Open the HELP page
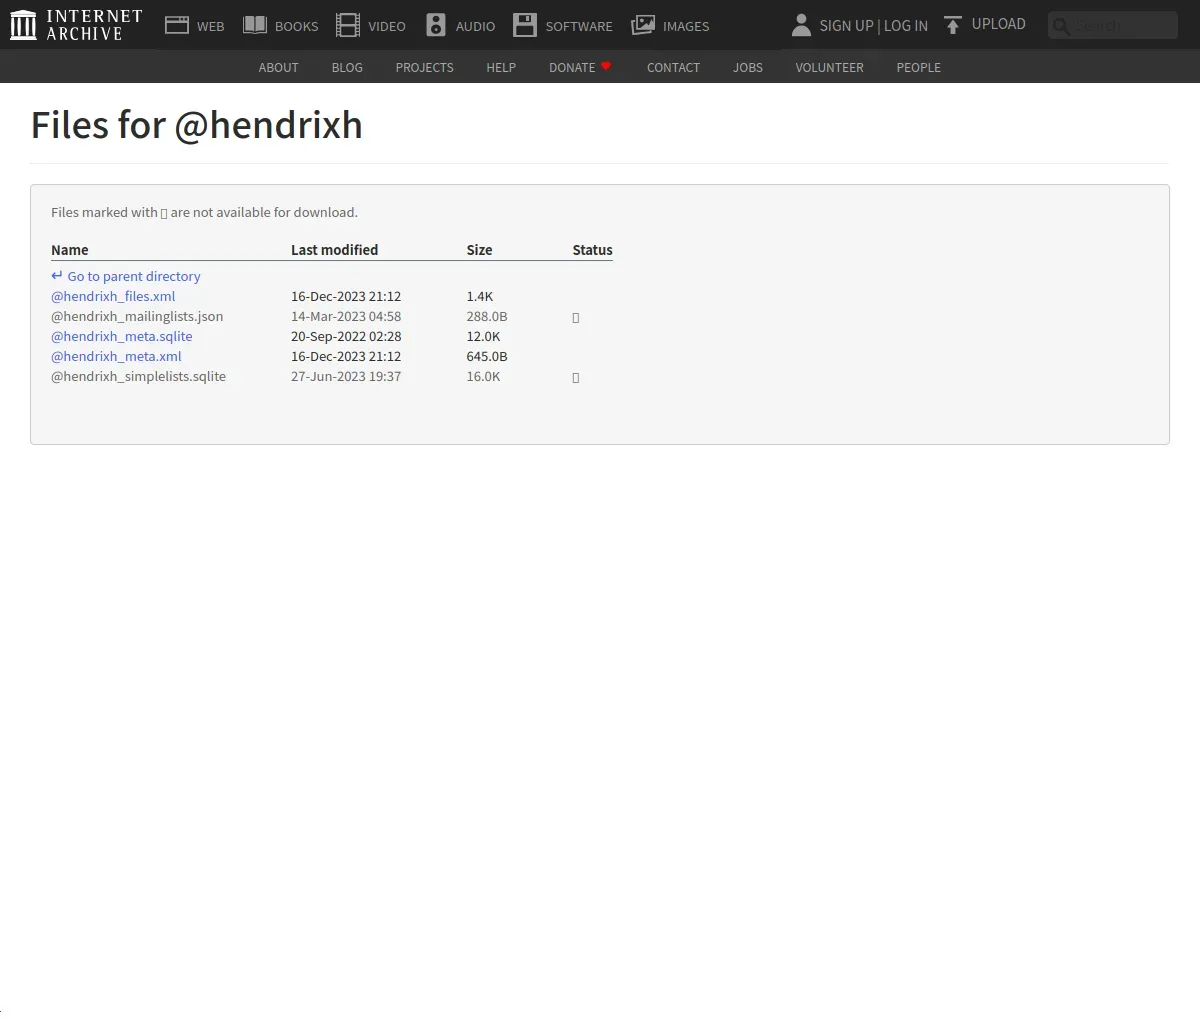 501,67
